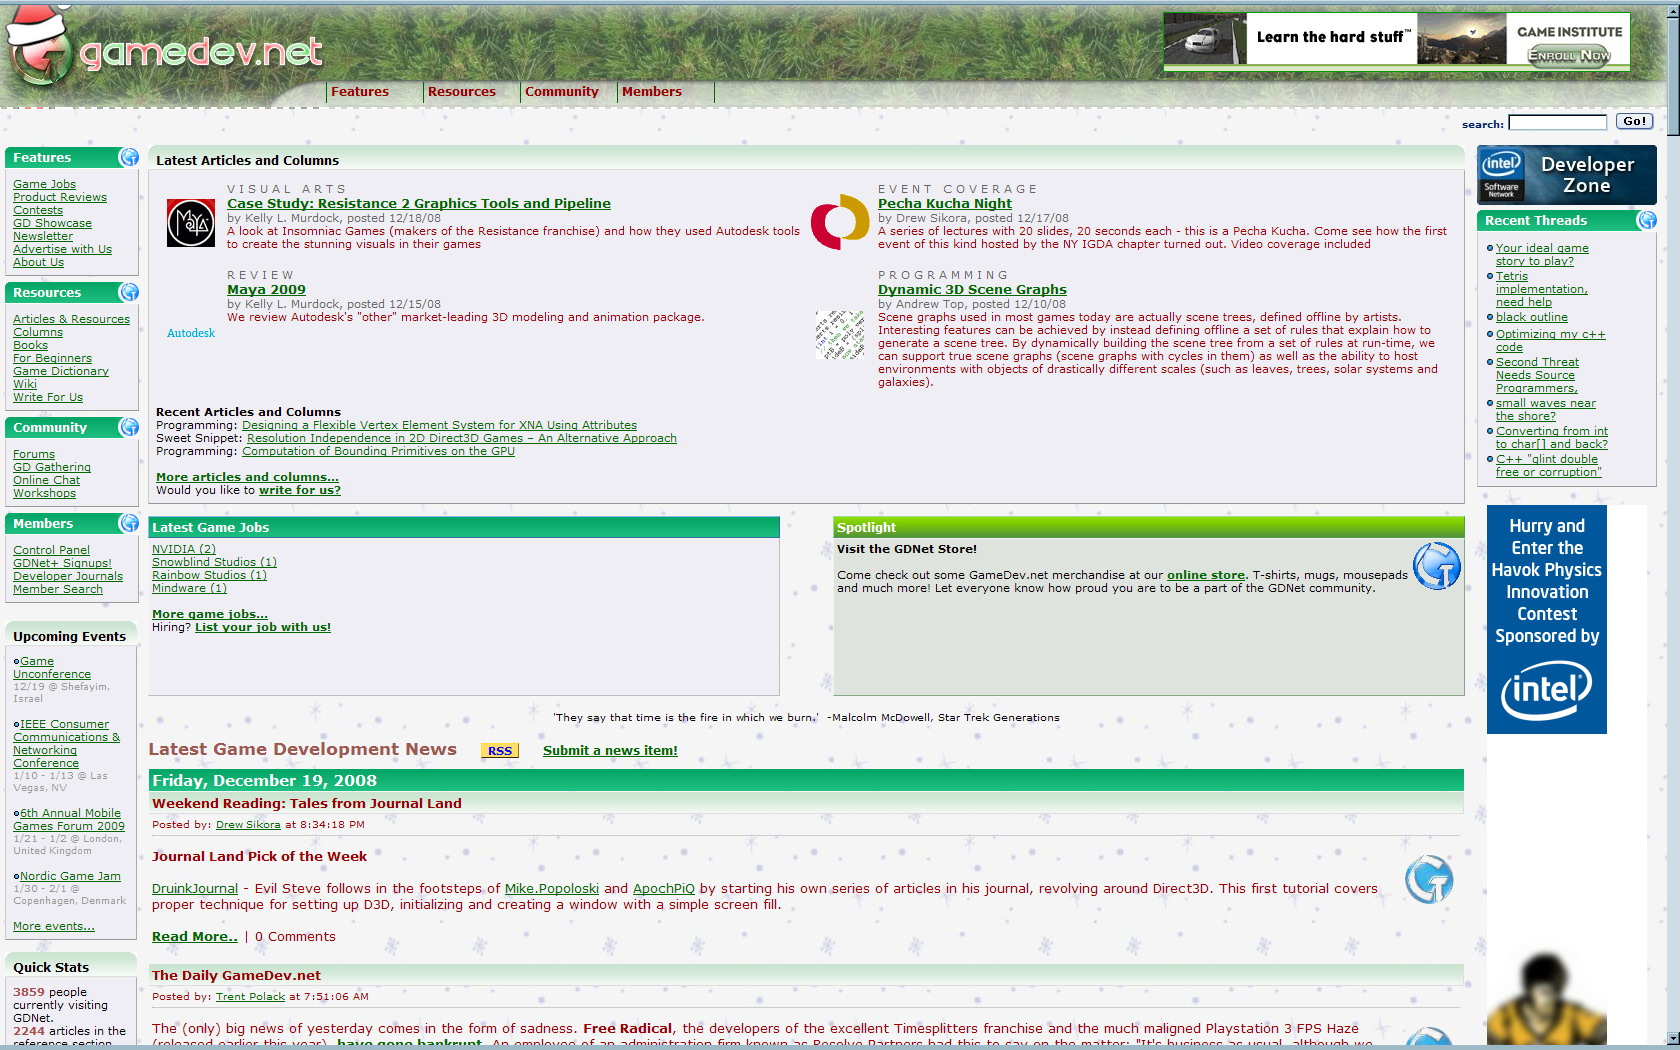The width and height of the screenshot is (1680, 1050).
Task: Open Dynamic 3D Scene Graphs article
Action: pyautogui.click(x=972, y=289)
